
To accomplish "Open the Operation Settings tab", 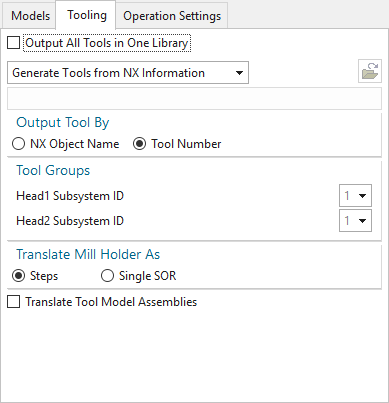I will tap(172, 16).
